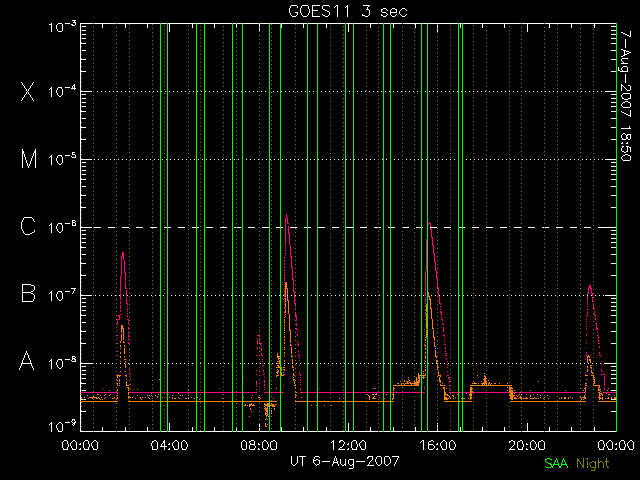
Task: Click the 10^-5 y-axis tick label
Action: coord(62,159)
